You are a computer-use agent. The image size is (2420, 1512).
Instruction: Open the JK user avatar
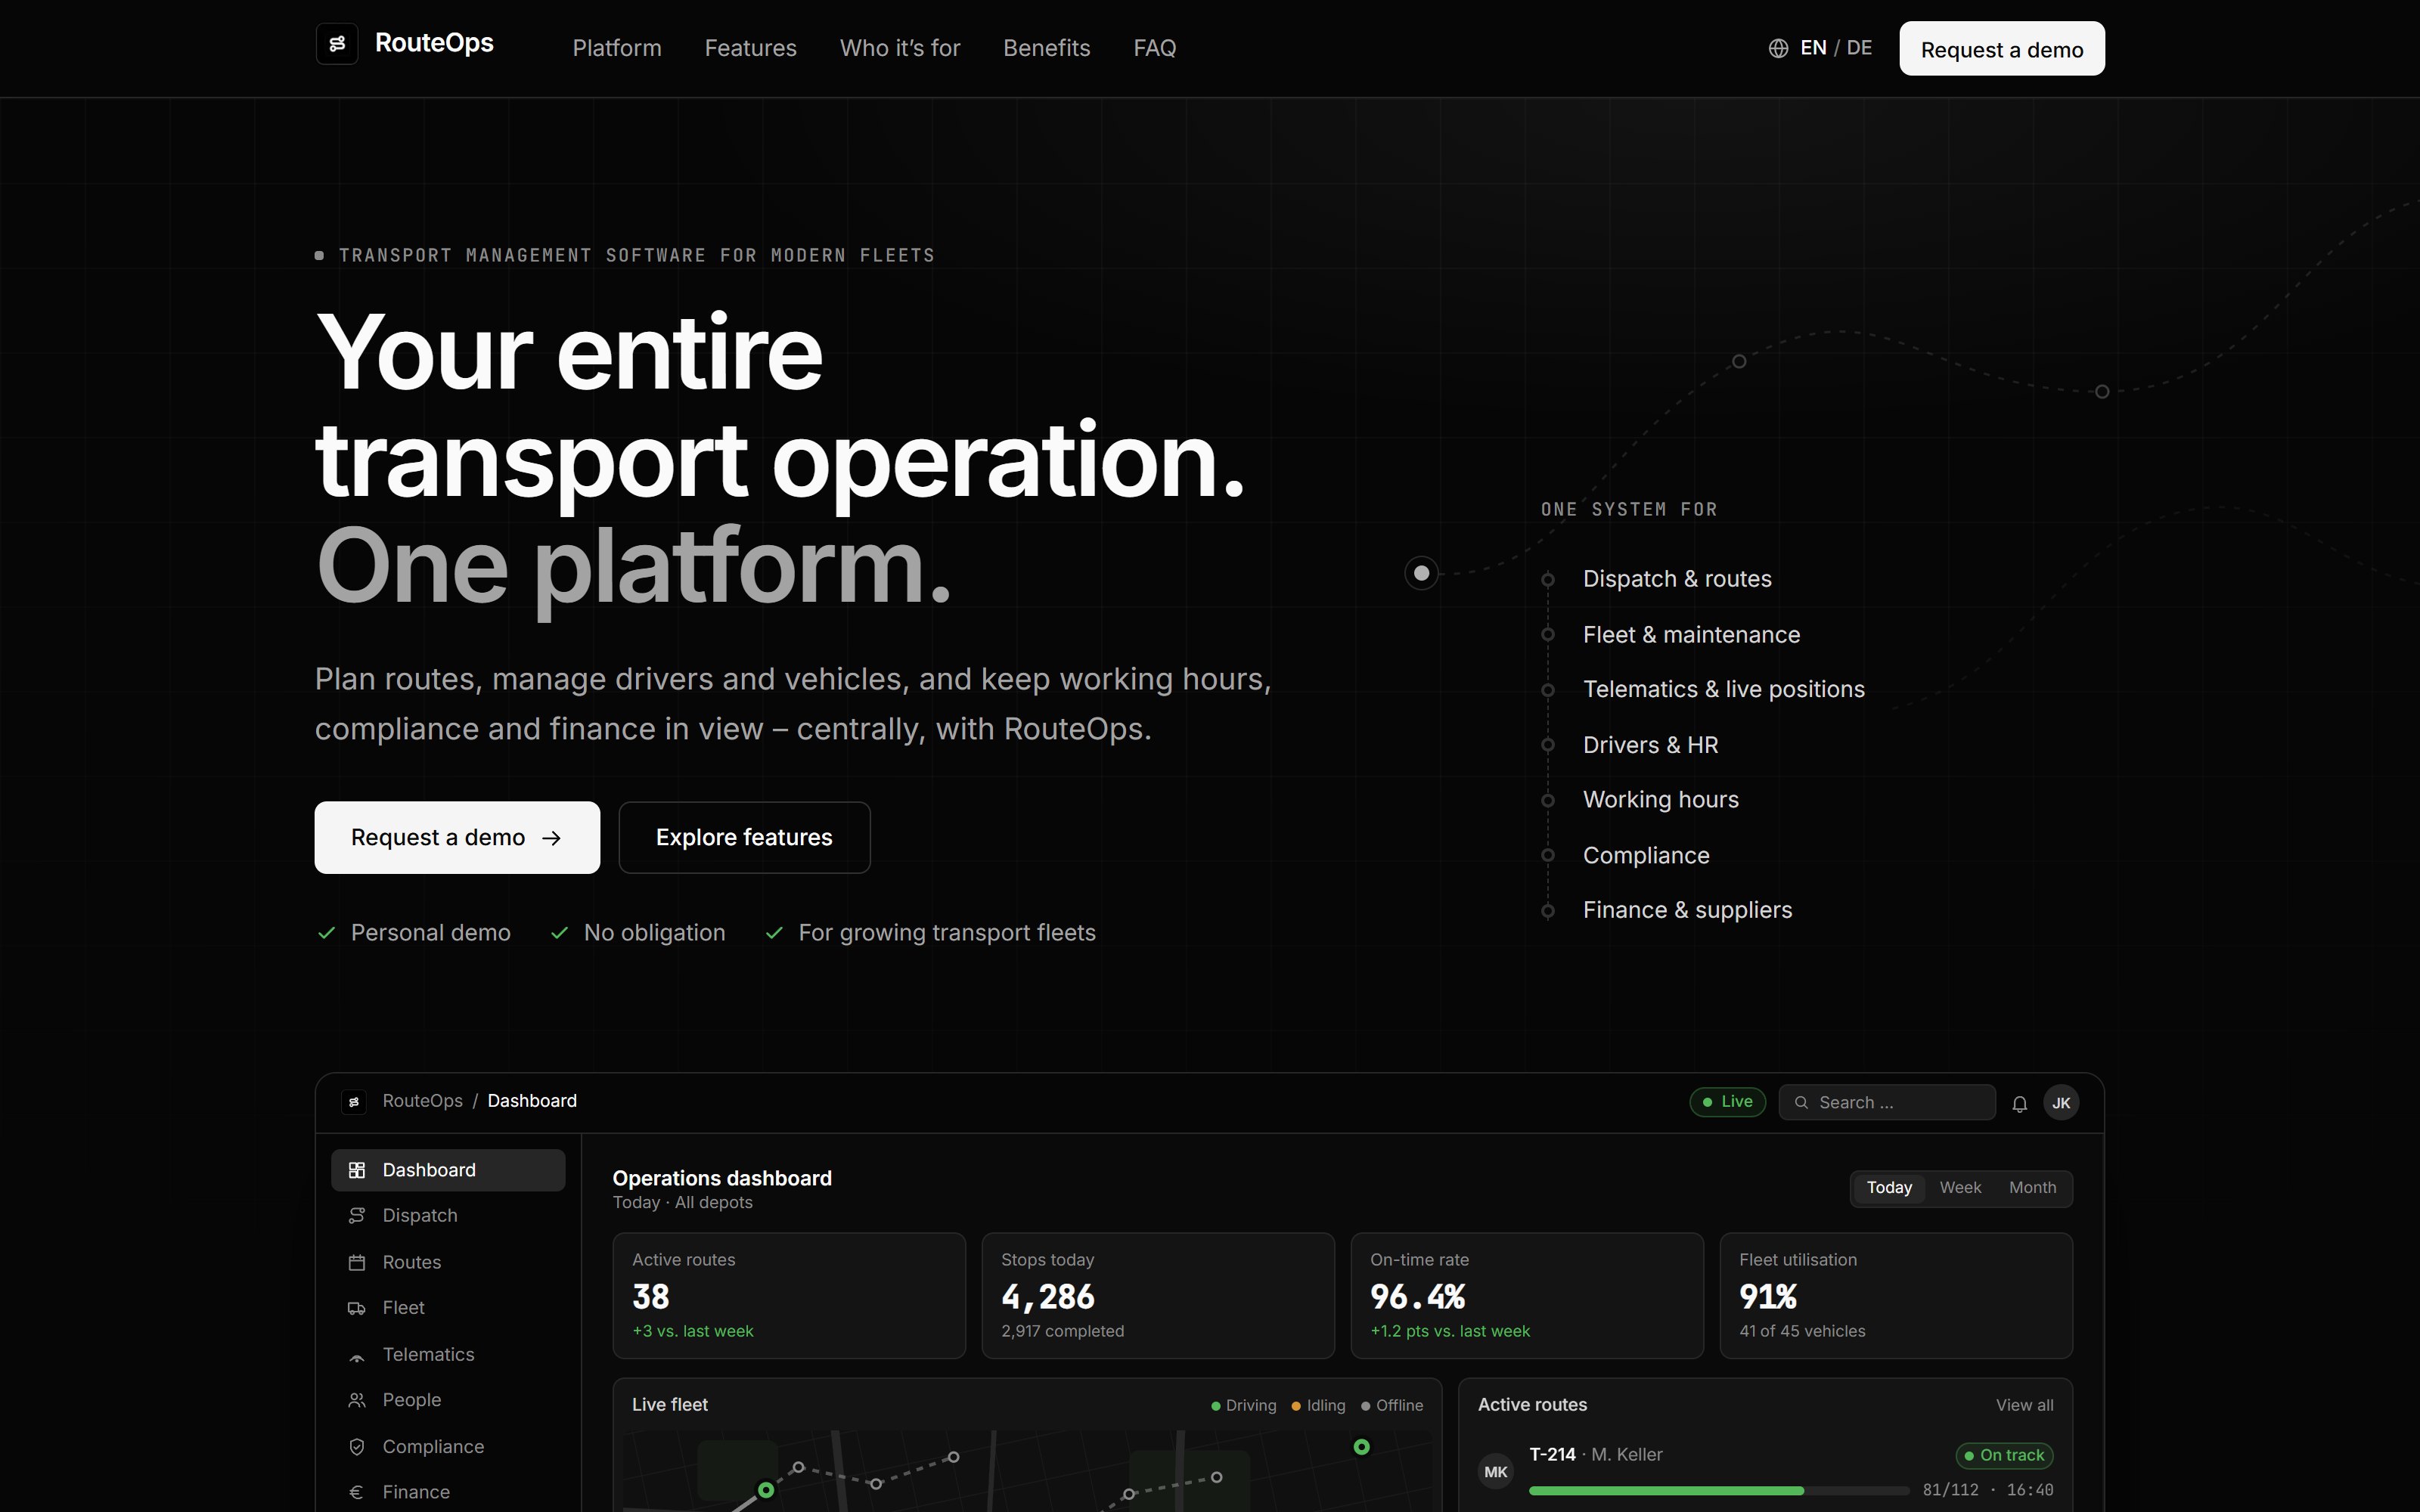2061,1103
